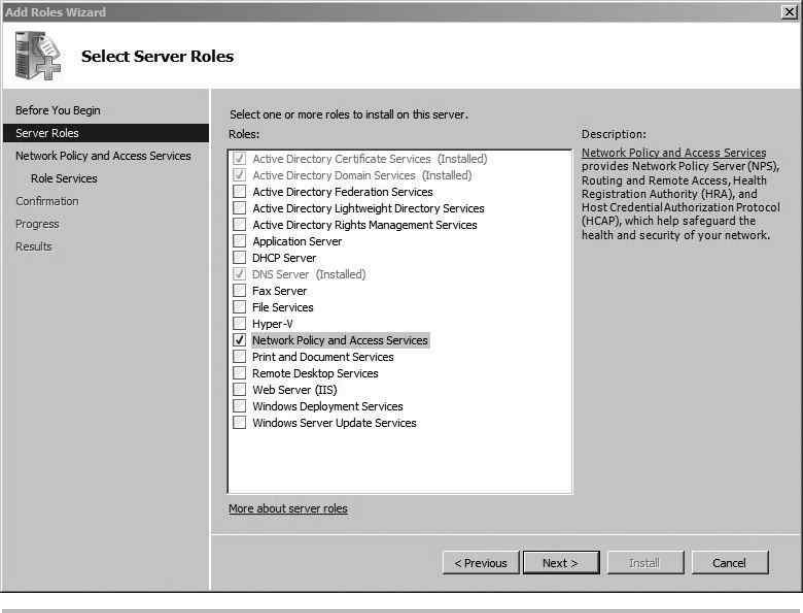Check Active Directory Lightweight Directory Services
The height and width of the screenshot is (613, 803).
tap(239, 208)
